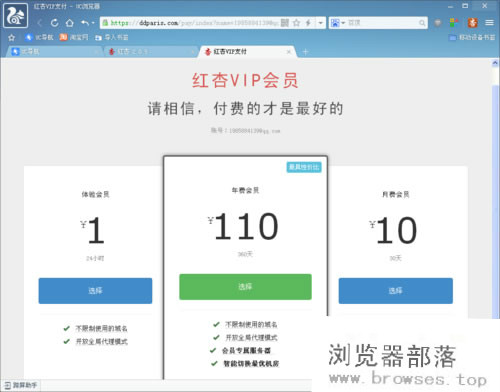Click the ¥110 price text
This screenshot has width=500, height=392.
click(243, 227)
